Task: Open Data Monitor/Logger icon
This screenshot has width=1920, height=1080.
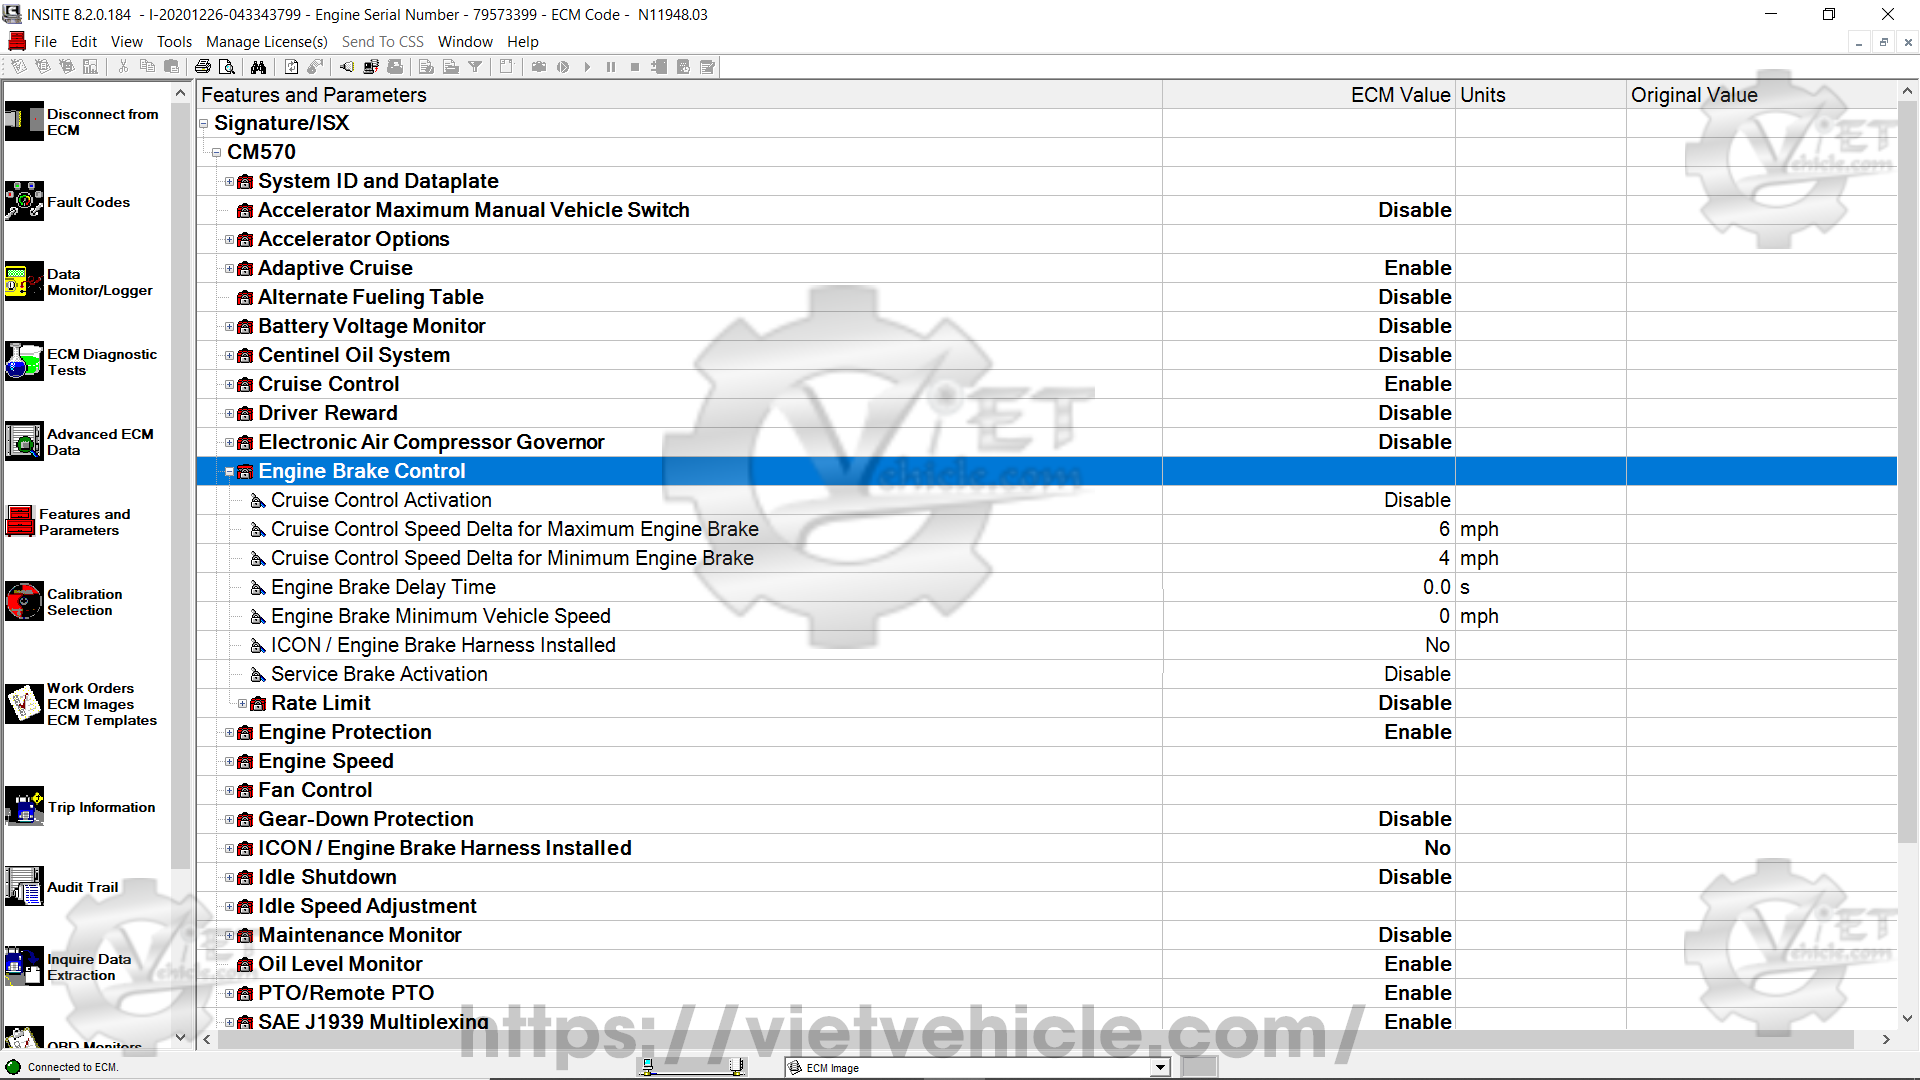Action: (24, 281)
